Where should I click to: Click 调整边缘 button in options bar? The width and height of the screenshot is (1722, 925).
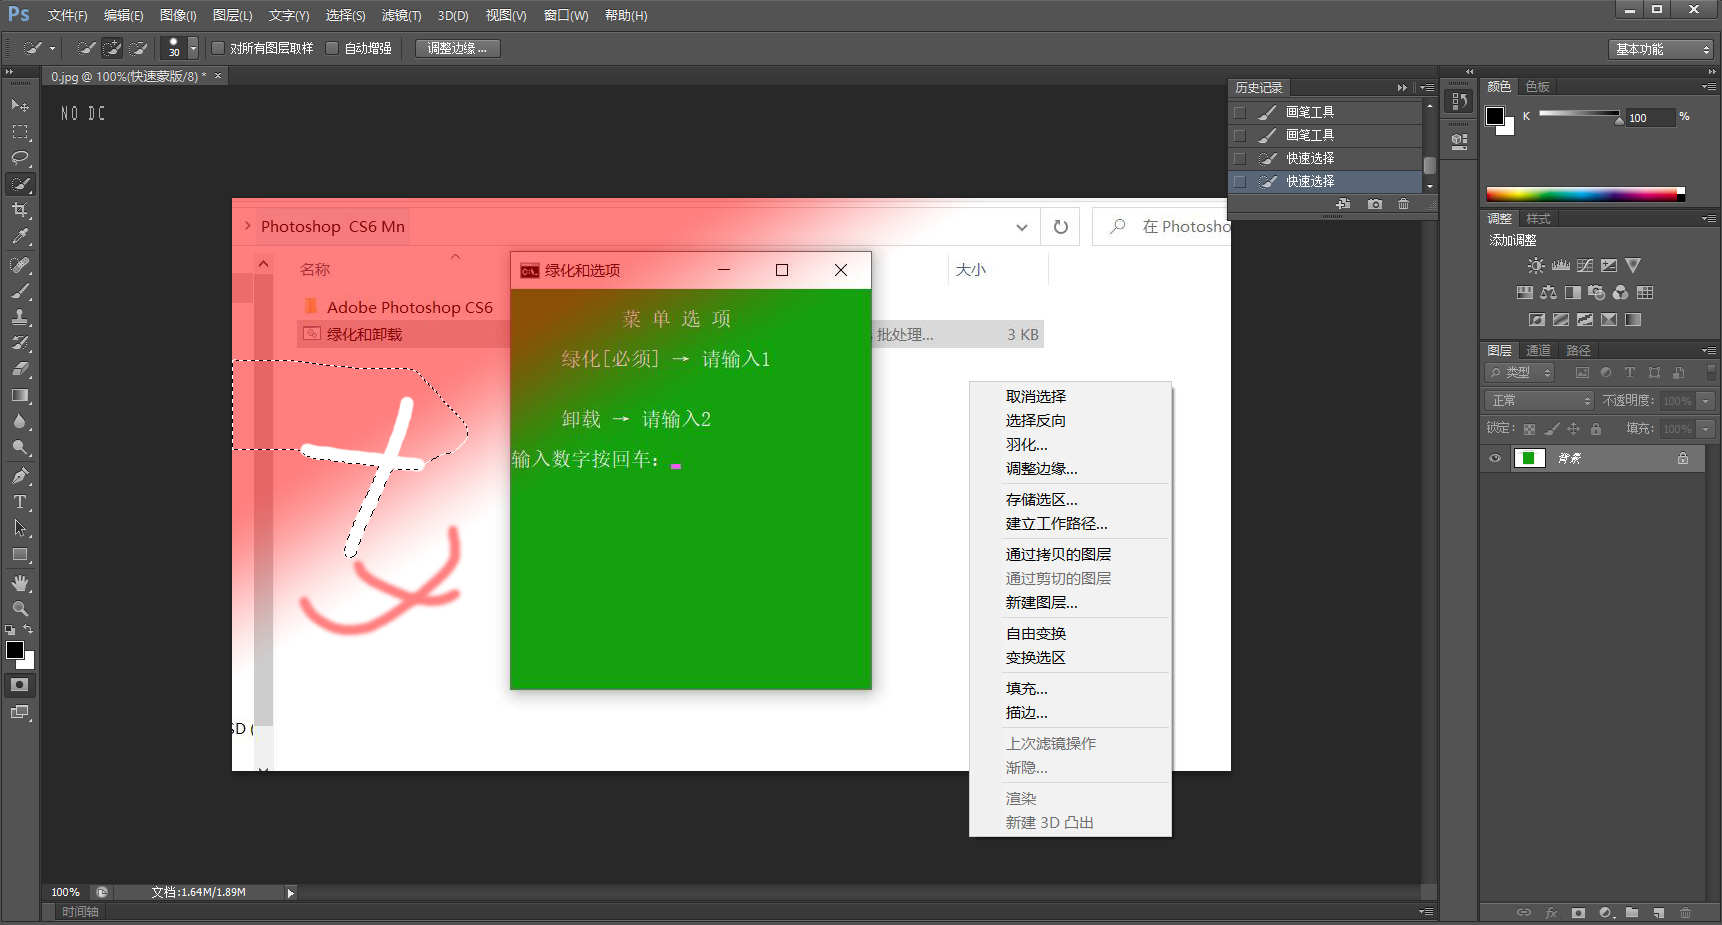(457, 48)
